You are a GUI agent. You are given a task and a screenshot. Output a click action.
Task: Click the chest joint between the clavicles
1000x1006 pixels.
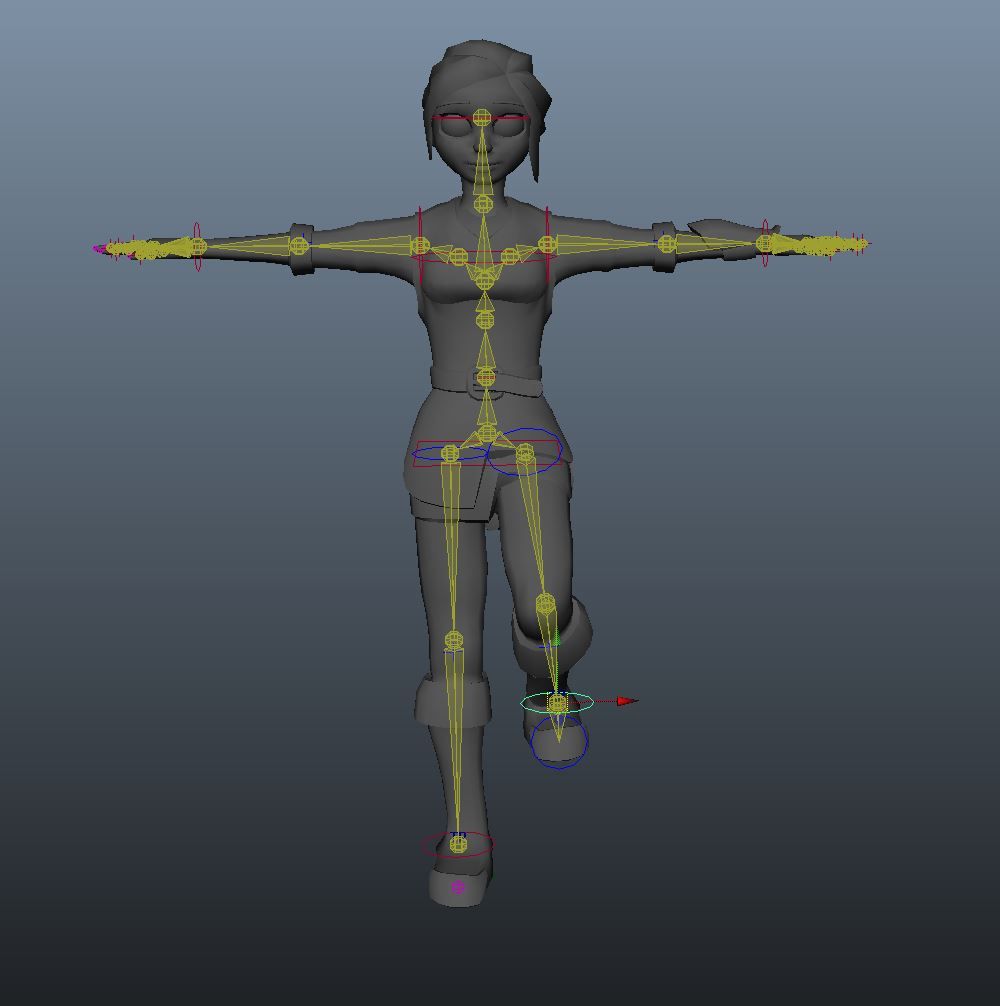click(x=484, y=278)
